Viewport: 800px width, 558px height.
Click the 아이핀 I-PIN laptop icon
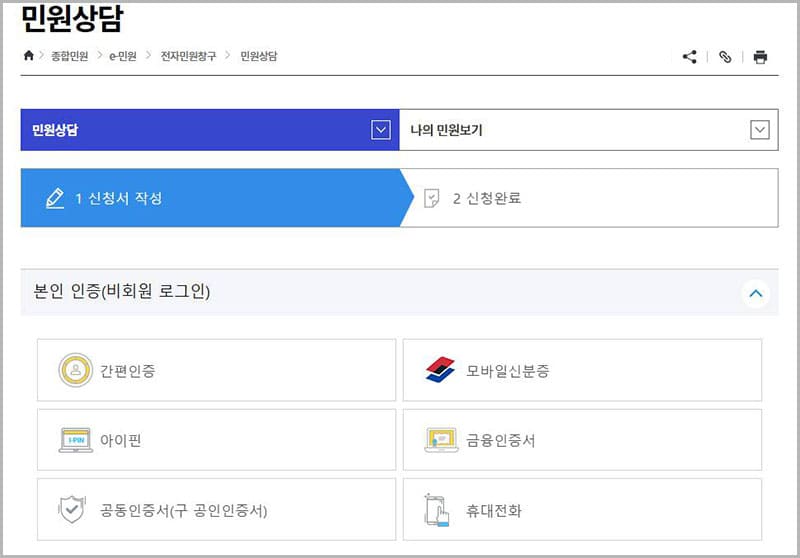pyautogui.click(x=75, y=440)
